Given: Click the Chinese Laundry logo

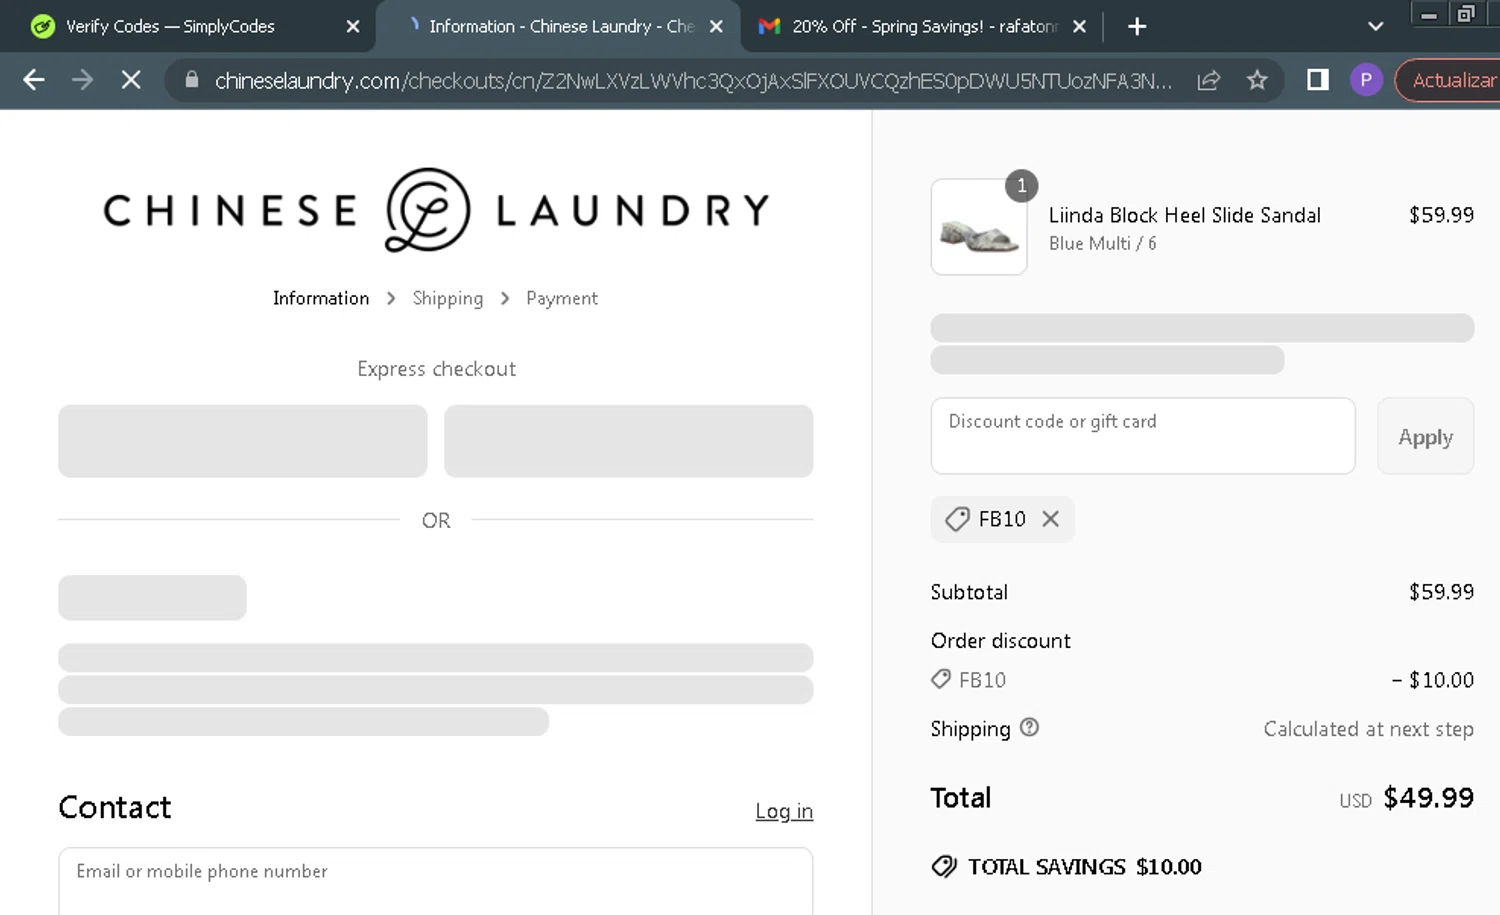Looking at the screenshot, I should pyautogui.click(x=436, y=210).
